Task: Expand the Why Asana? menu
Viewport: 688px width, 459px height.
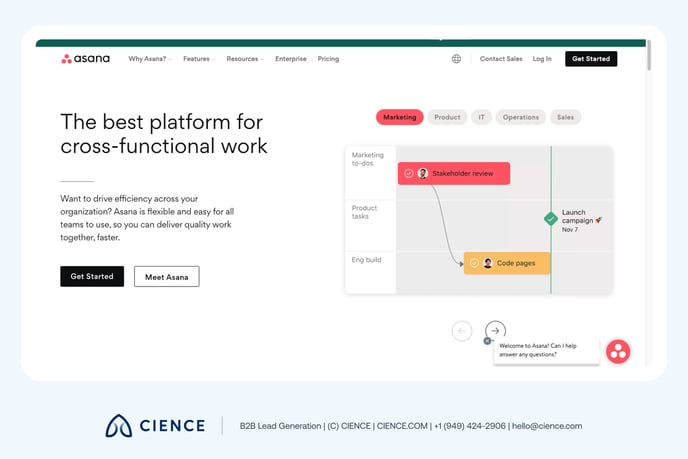Action: tap(149, 59)
